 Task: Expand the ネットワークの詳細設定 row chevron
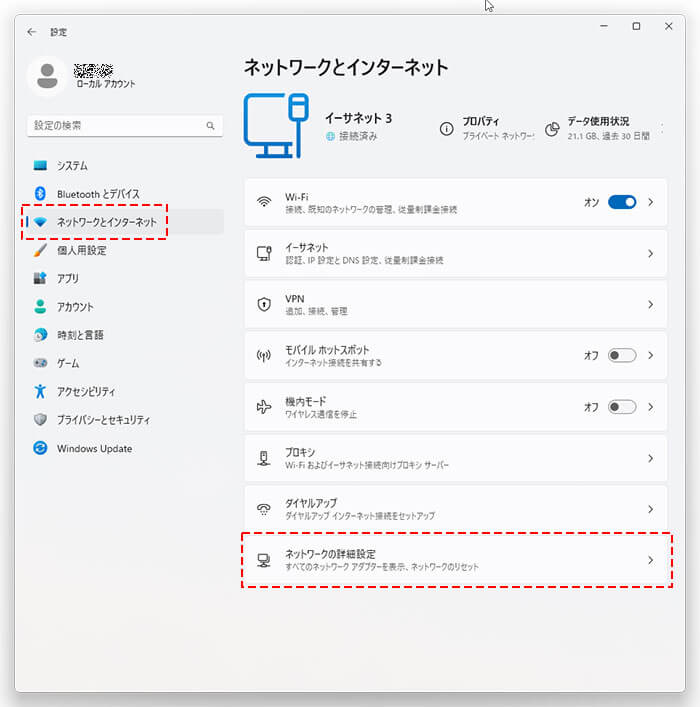click(x=650, y=560)
